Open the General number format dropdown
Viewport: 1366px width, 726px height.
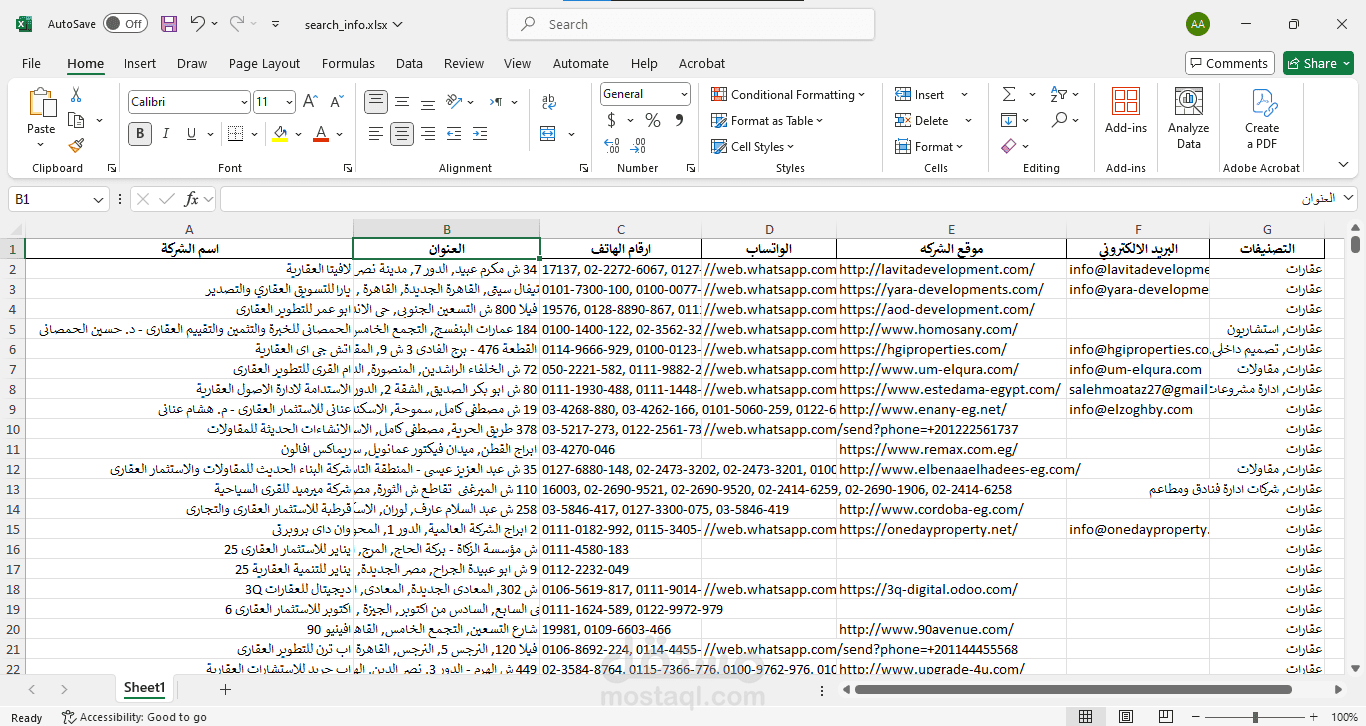click(684, 94)
